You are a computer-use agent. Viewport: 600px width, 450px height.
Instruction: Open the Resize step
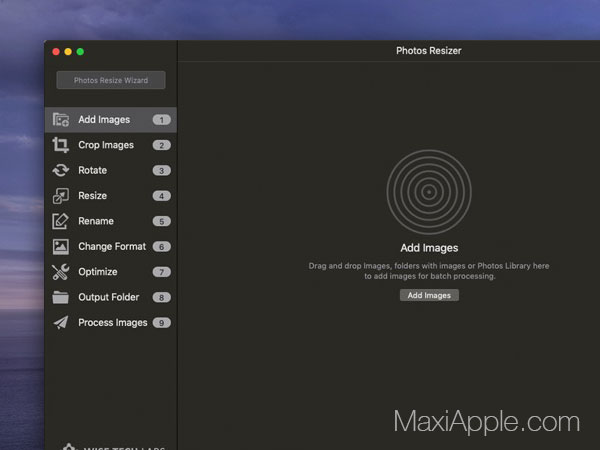pos(111,196)
